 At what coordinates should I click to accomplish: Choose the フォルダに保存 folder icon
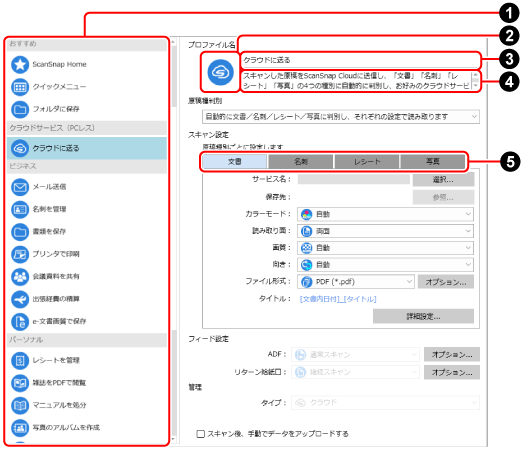20,109
